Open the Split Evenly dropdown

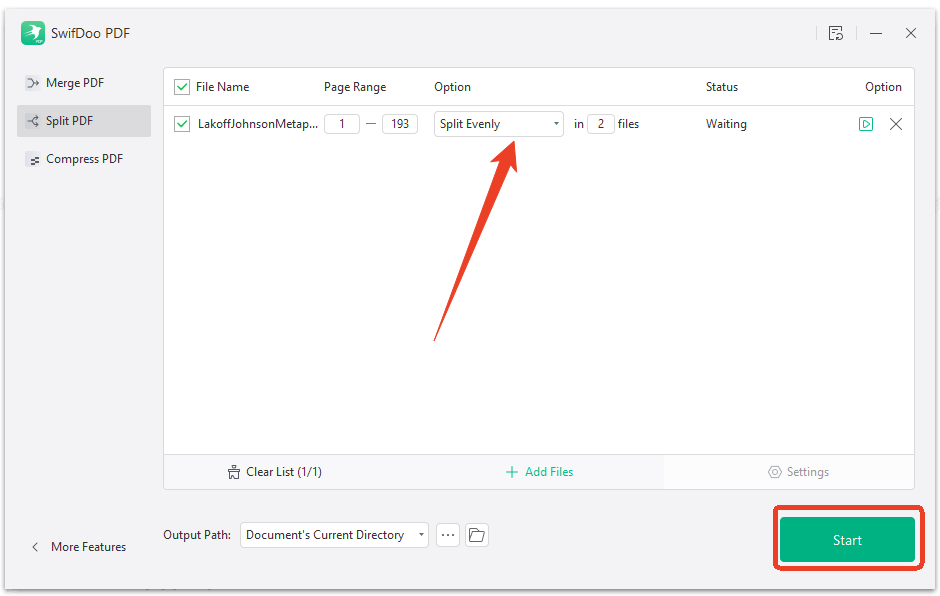[499, 124]
